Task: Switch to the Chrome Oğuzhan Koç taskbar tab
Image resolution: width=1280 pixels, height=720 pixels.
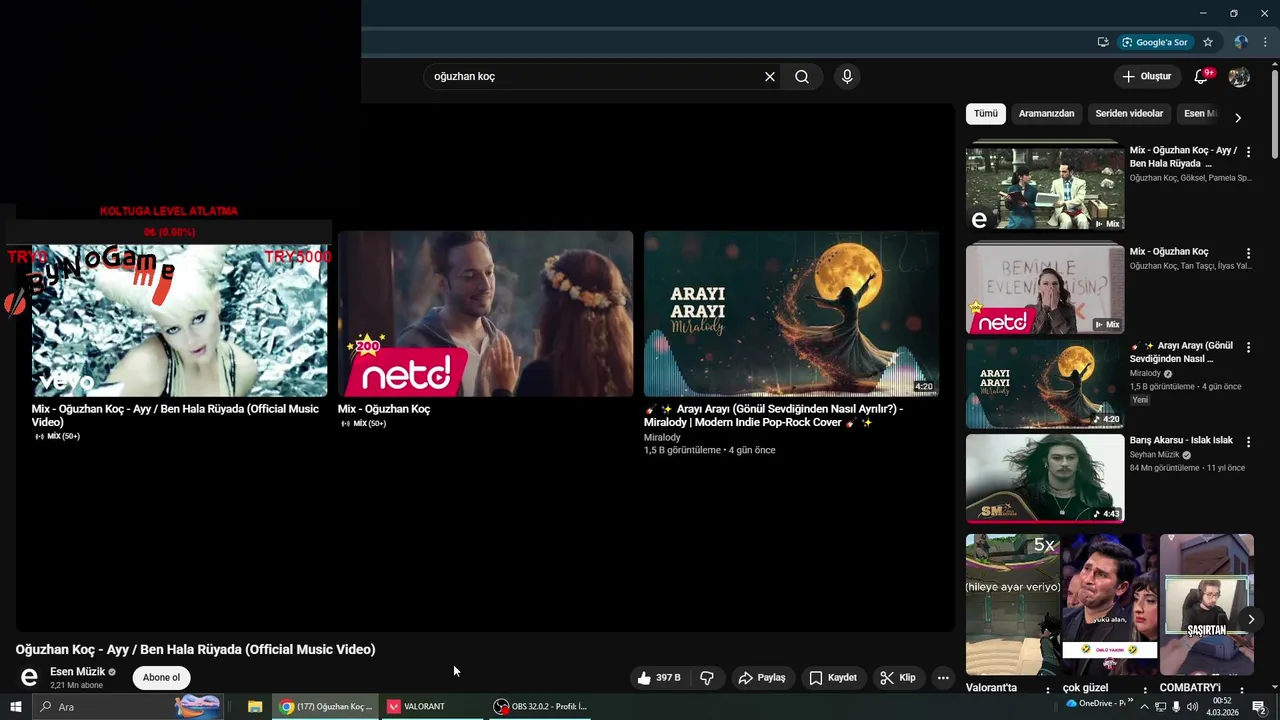Action: 326,707
